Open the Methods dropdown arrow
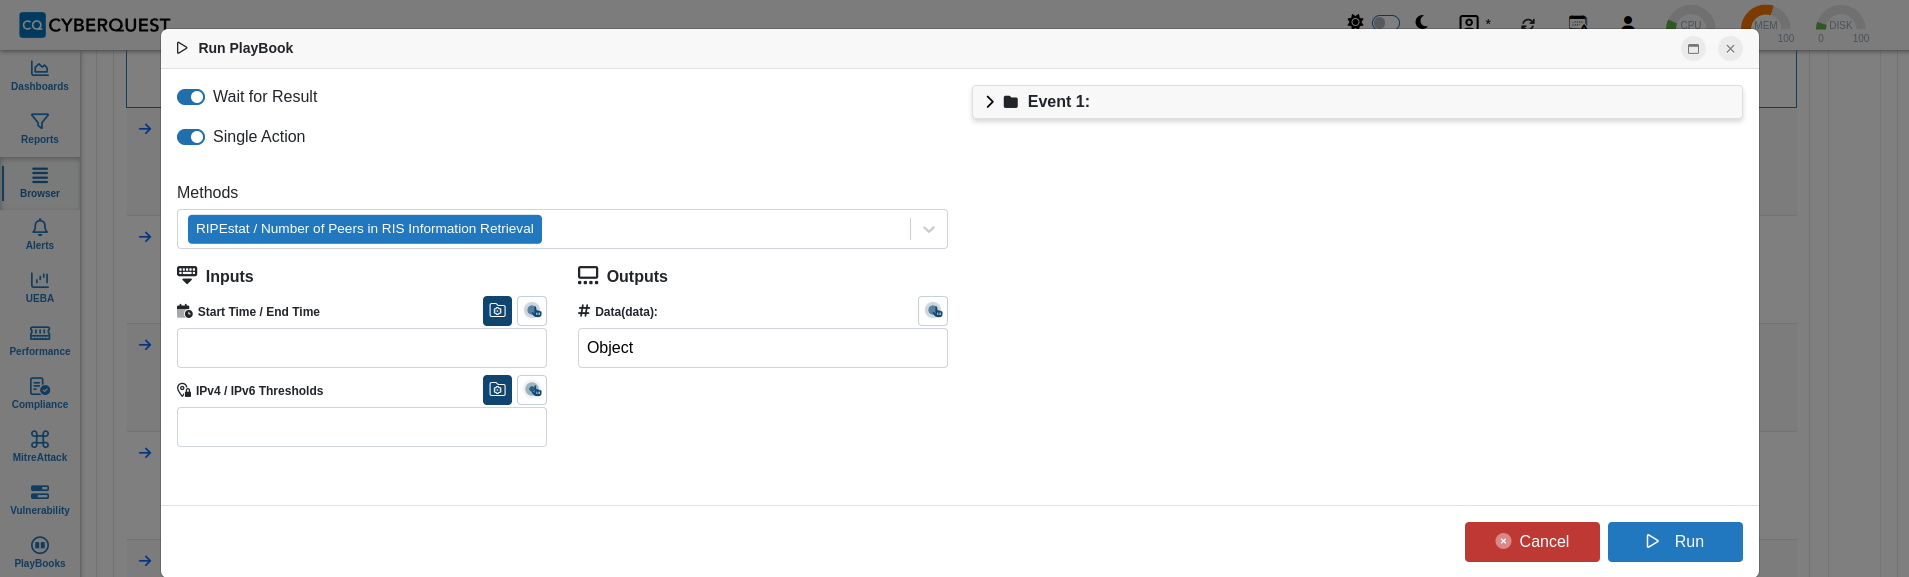This screenshot has width=1909, height=577. point(929,229)
